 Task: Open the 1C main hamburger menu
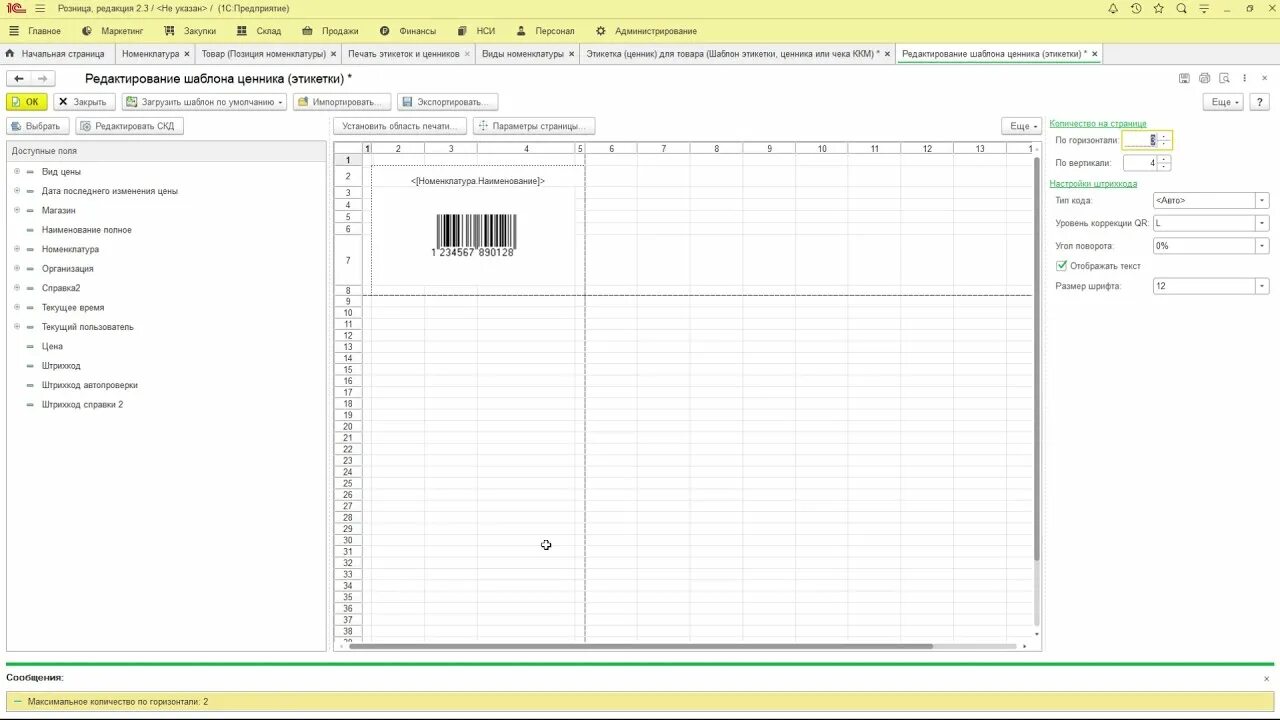pyautogui.click(x=38, y=8)
